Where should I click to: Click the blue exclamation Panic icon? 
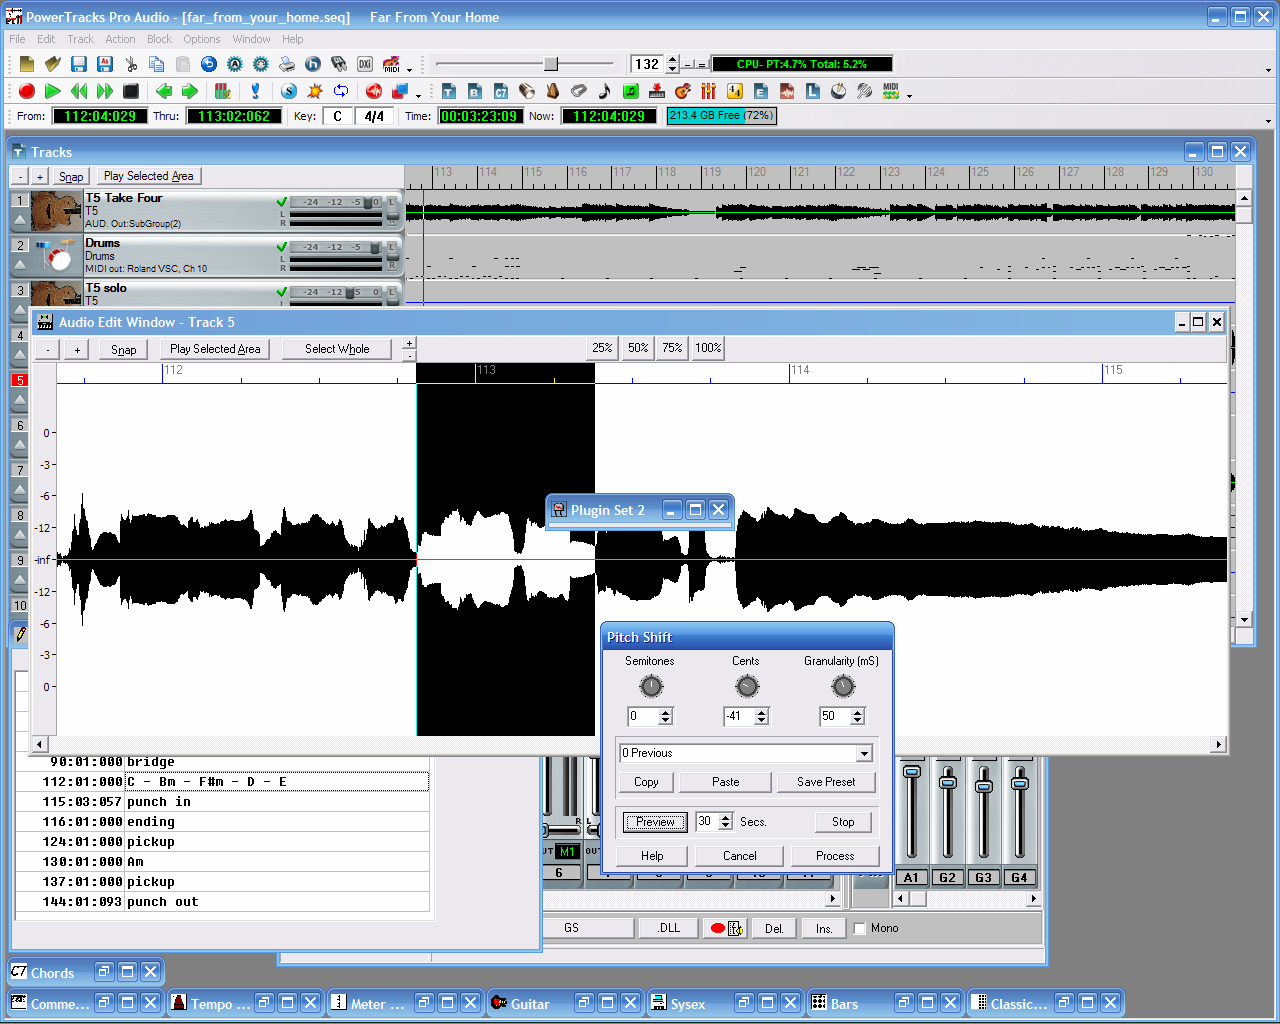pyautogui.click(x=256, y=91)
